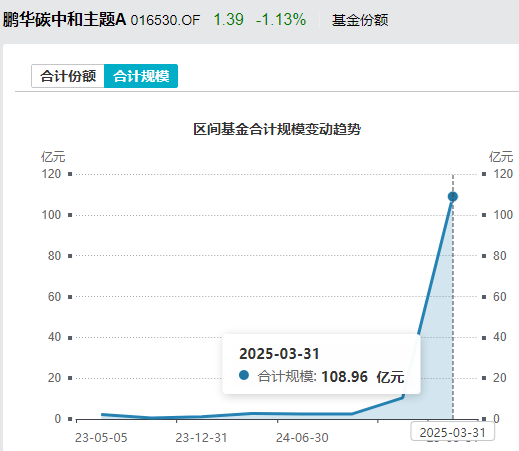This screenshot has width=519, height=451.
Task: Click the fund code 016530.OF
Action: pos(165,20)
